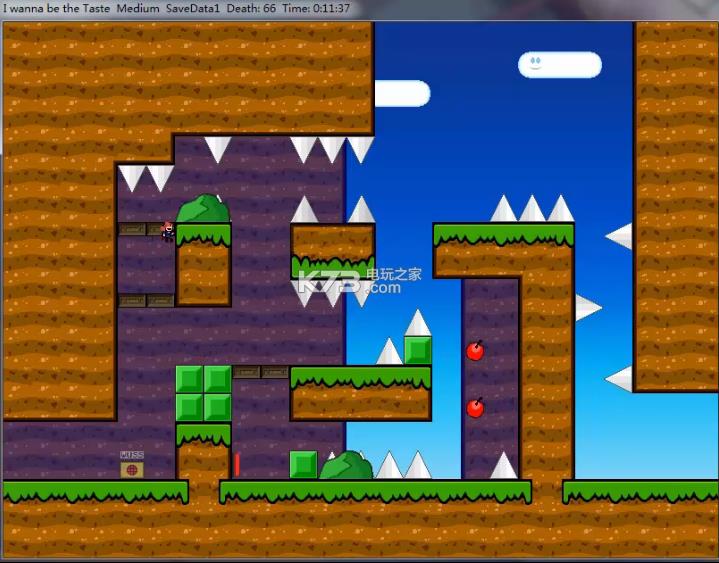Viewport: 719px width, 563px height.
Task: Click the plain white cloud without a face
Action: click(x=402, y=94)
